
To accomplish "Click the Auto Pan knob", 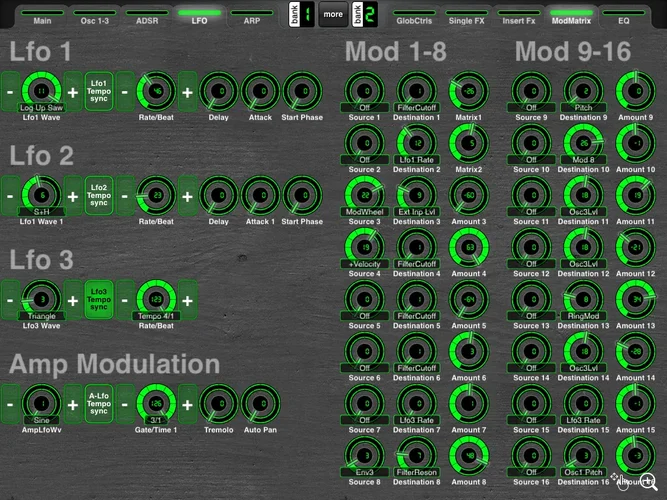I will tap(261, 402).
